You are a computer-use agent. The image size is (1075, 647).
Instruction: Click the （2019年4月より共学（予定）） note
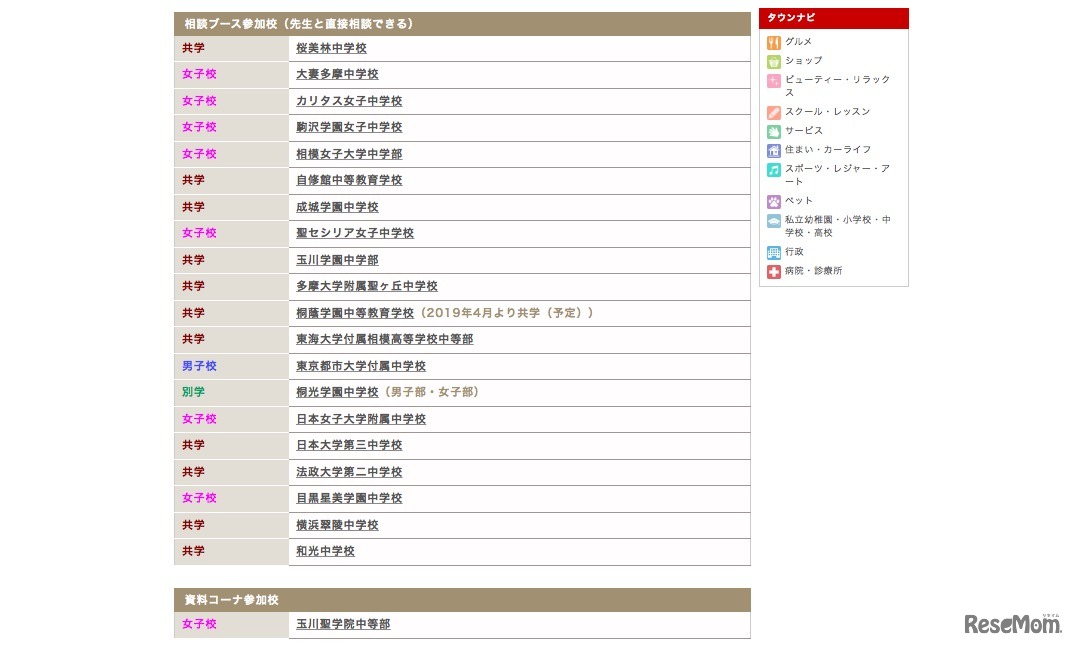506,313
